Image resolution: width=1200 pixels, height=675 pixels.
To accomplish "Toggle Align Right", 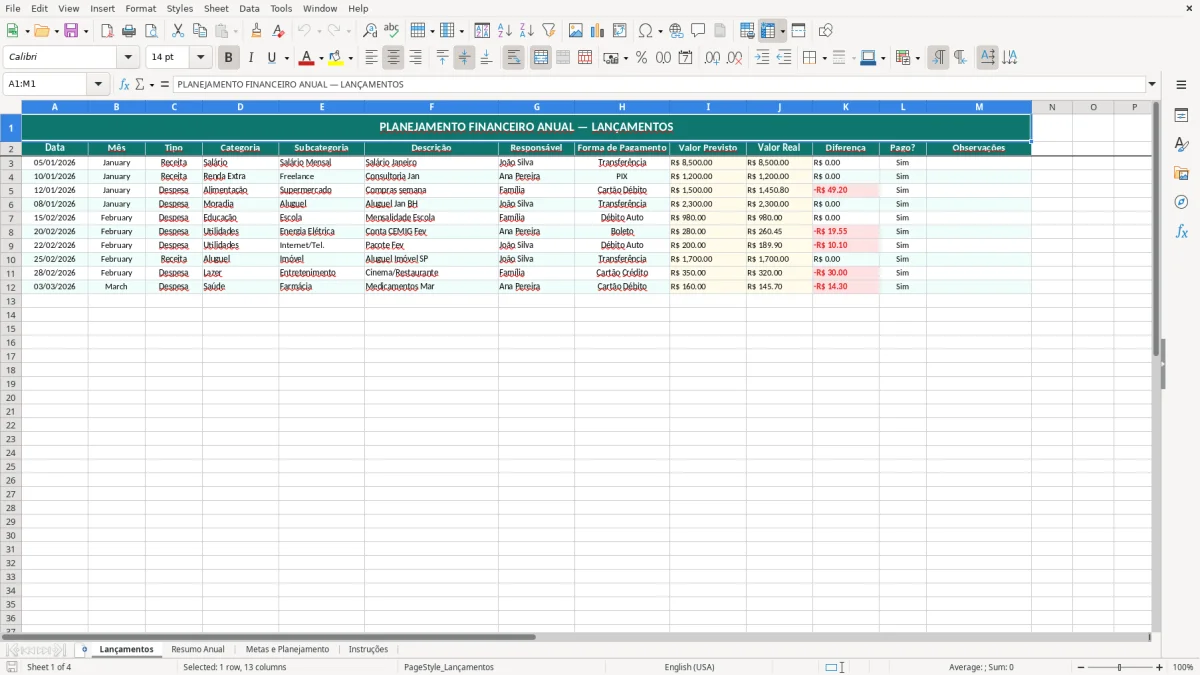I will tap(415, 58).
